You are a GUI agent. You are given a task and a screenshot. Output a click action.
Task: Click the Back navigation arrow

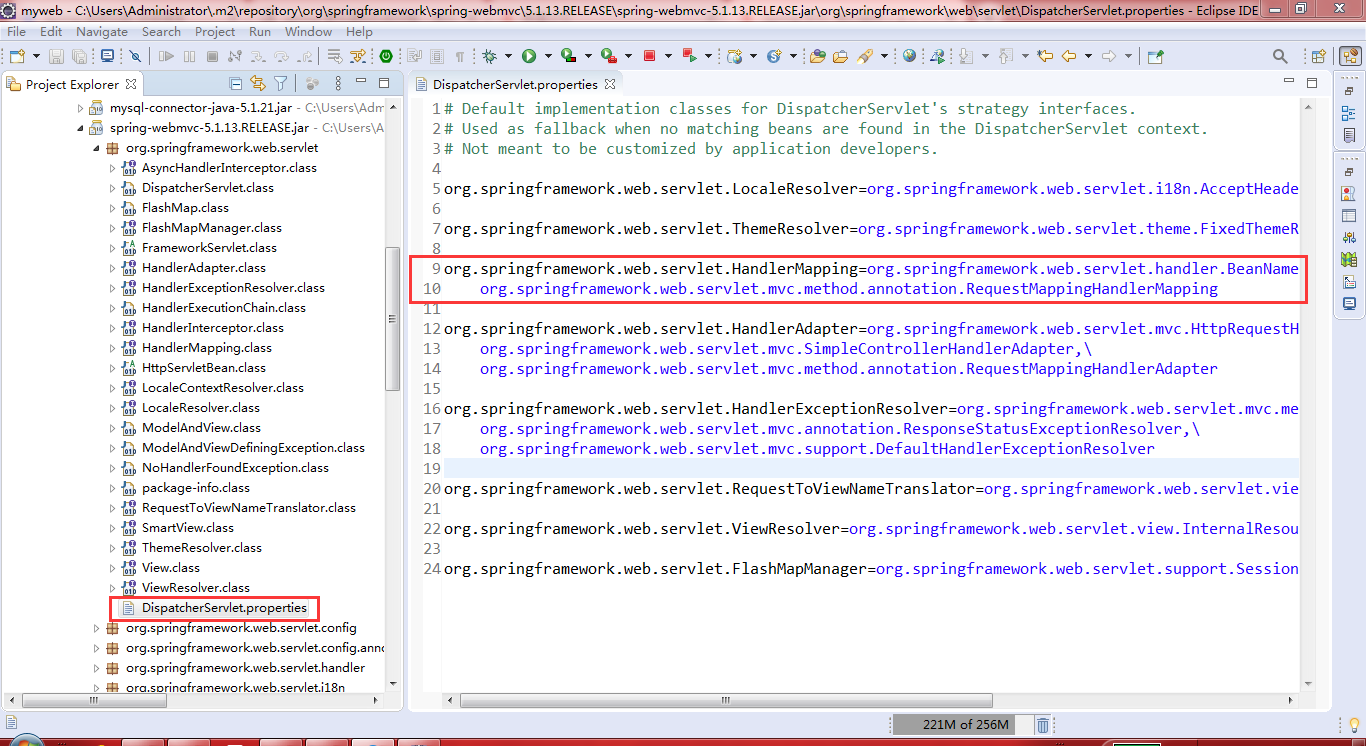[1068, 56]
